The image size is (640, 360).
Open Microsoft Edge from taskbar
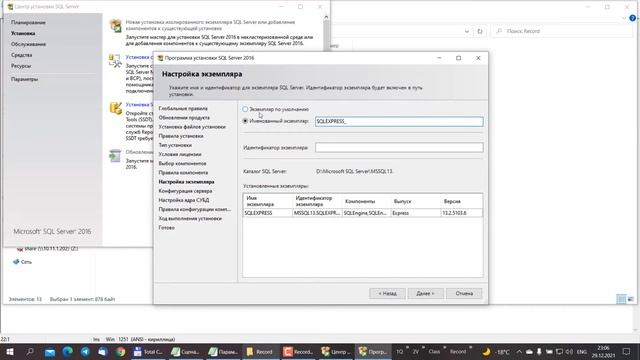pos(67,351)
